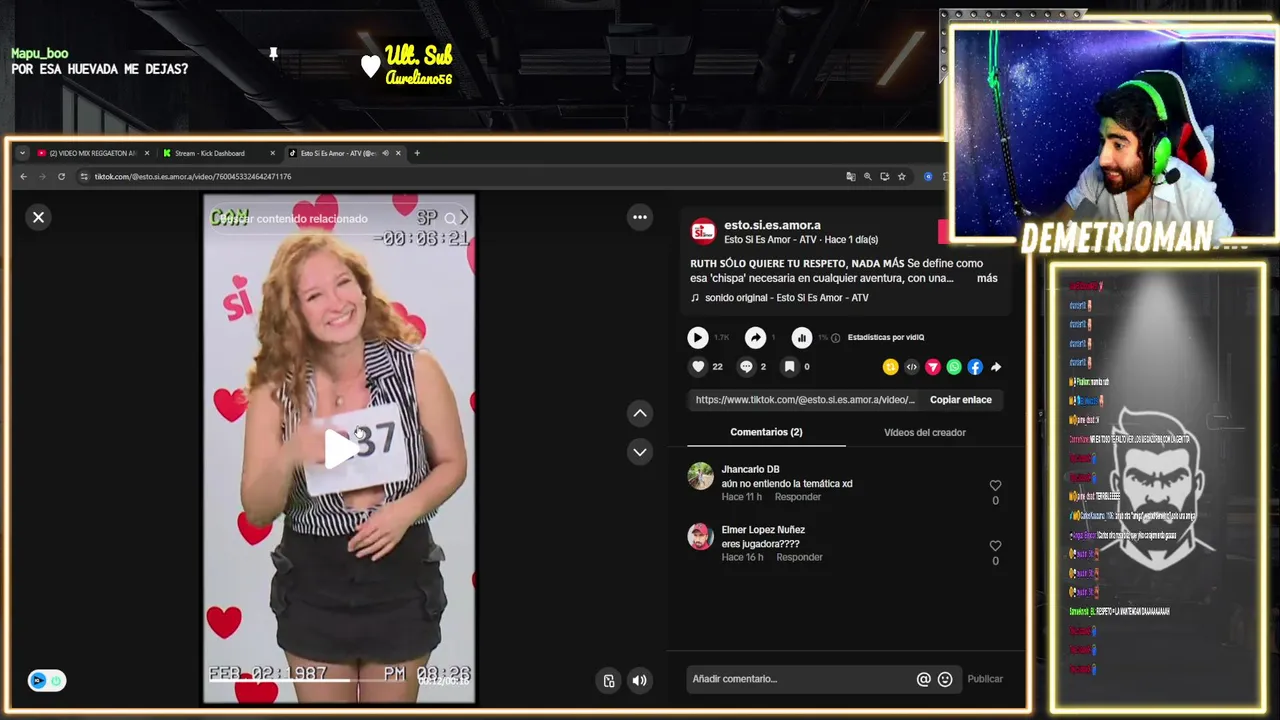
Task: Open the three-dots more options menu on the video
Action: click(640, 217)
